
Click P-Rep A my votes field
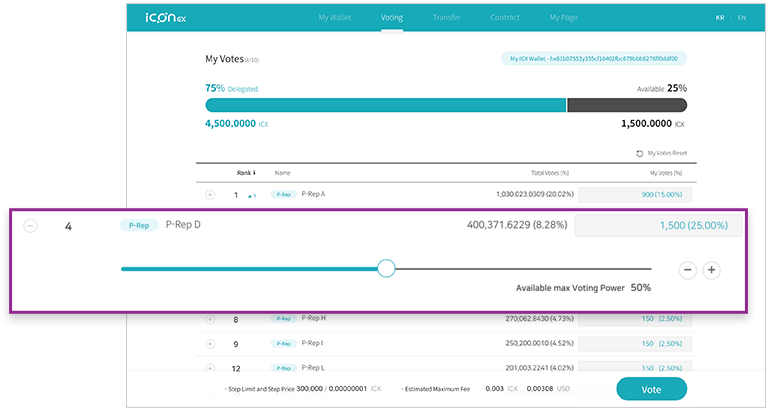pos(635,195)
